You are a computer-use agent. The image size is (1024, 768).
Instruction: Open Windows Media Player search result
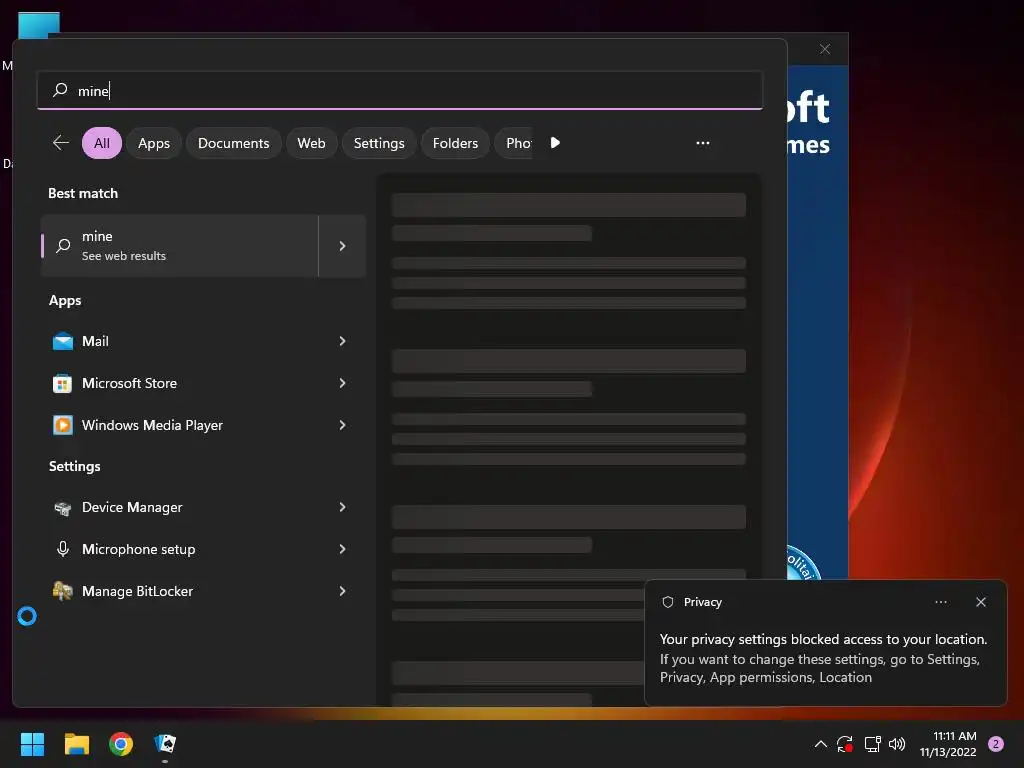point(203,425)
